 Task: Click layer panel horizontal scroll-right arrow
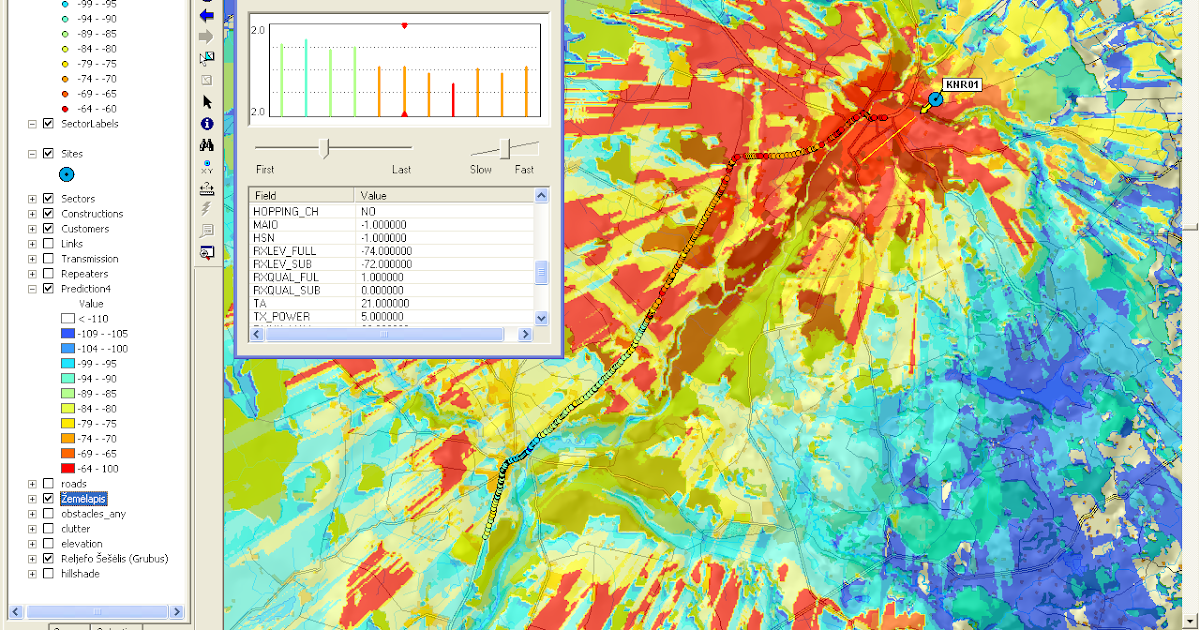click(178, 611)
